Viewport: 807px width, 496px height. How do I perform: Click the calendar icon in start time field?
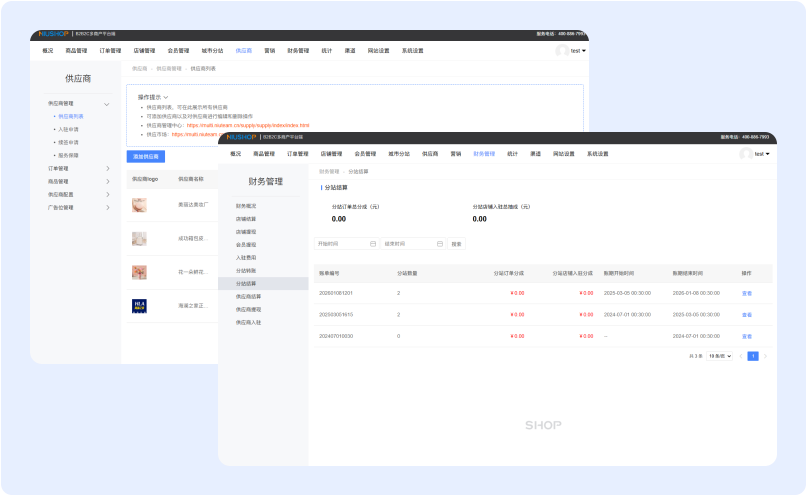(x=373, y=243)
